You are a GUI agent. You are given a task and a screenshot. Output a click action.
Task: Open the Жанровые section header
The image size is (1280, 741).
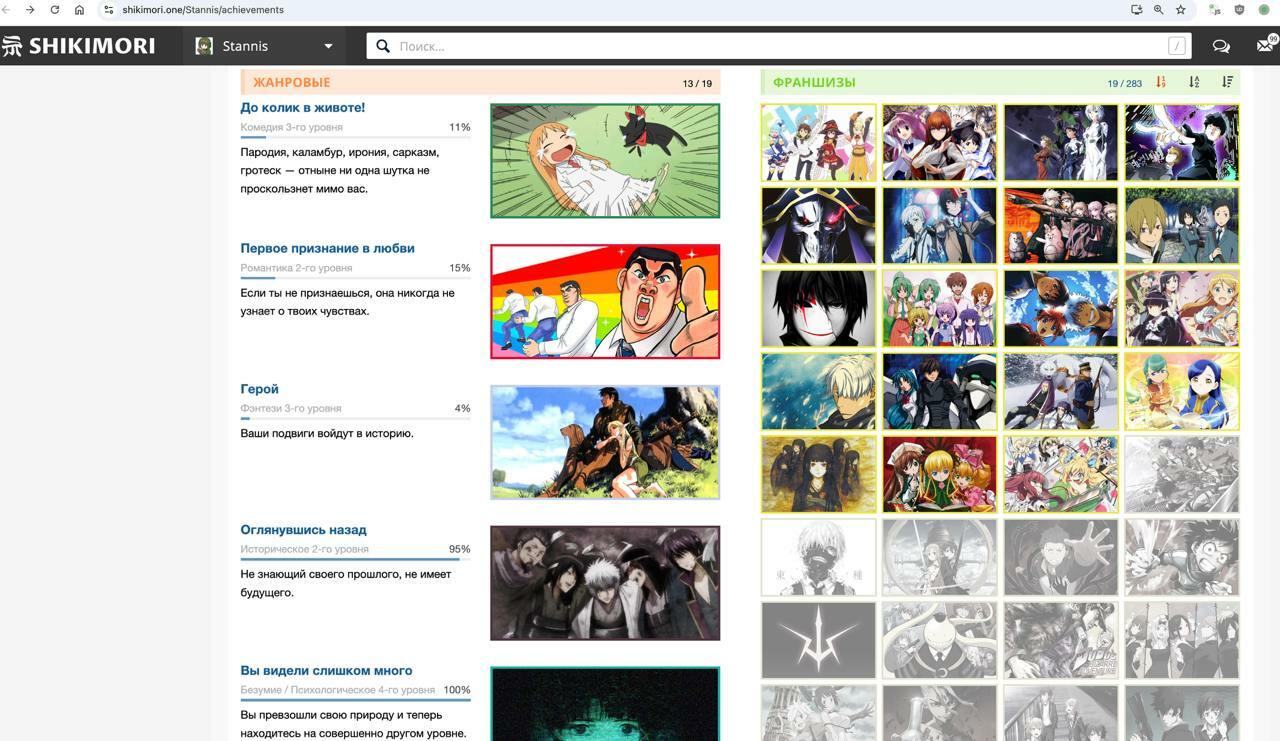[x=291, y=83]
